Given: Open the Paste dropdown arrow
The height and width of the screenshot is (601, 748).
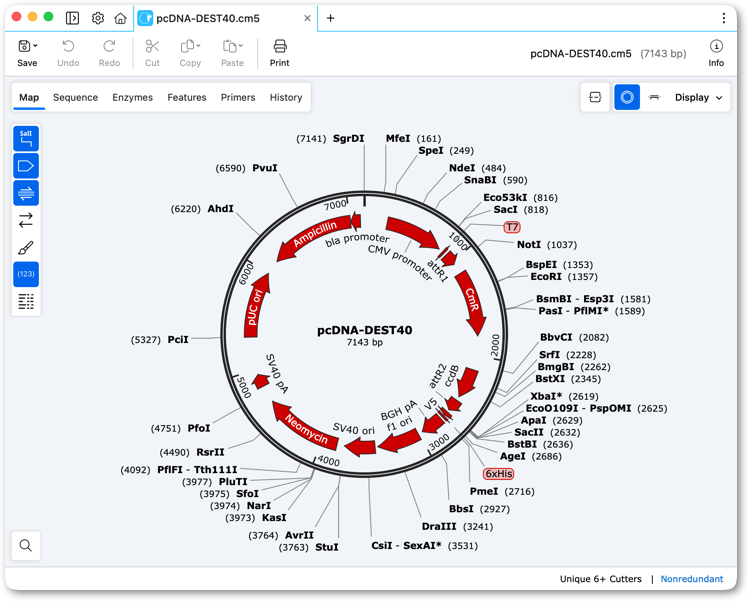Looking at the screenshot, I should pos(240,46).
